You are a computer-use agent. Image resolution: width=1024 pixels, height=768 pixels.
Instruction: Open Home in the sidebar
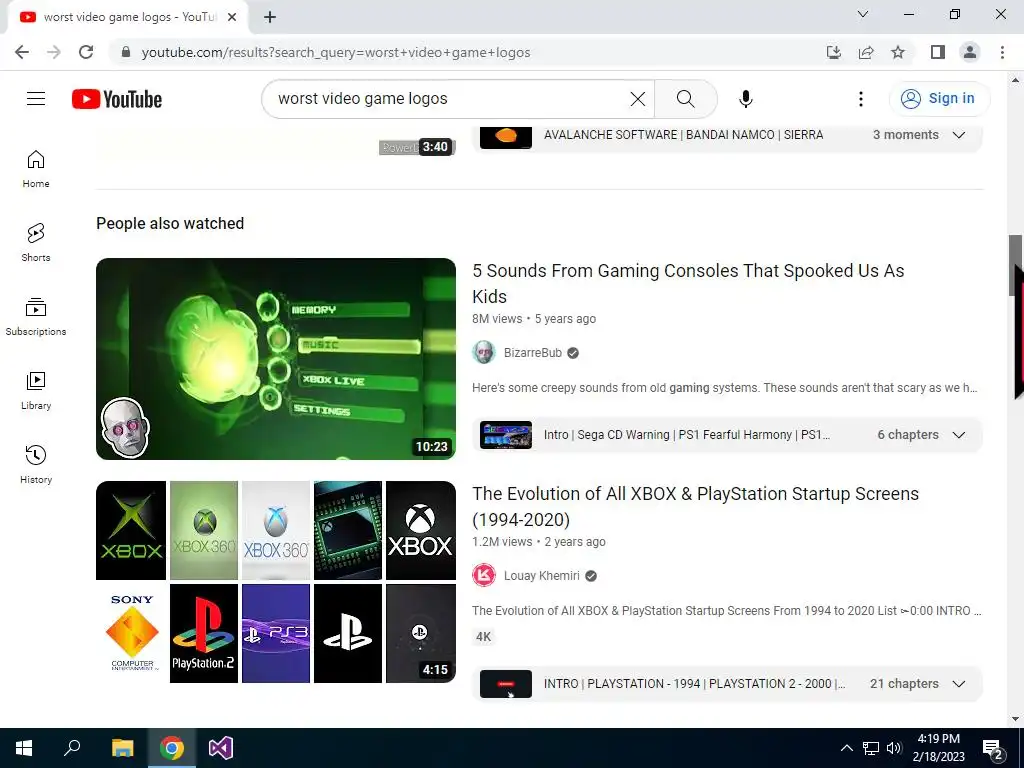(36, 168)
